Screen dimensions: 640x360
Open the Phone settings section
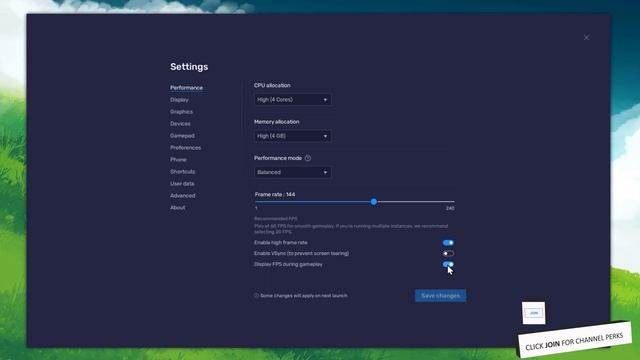[178, 160]
